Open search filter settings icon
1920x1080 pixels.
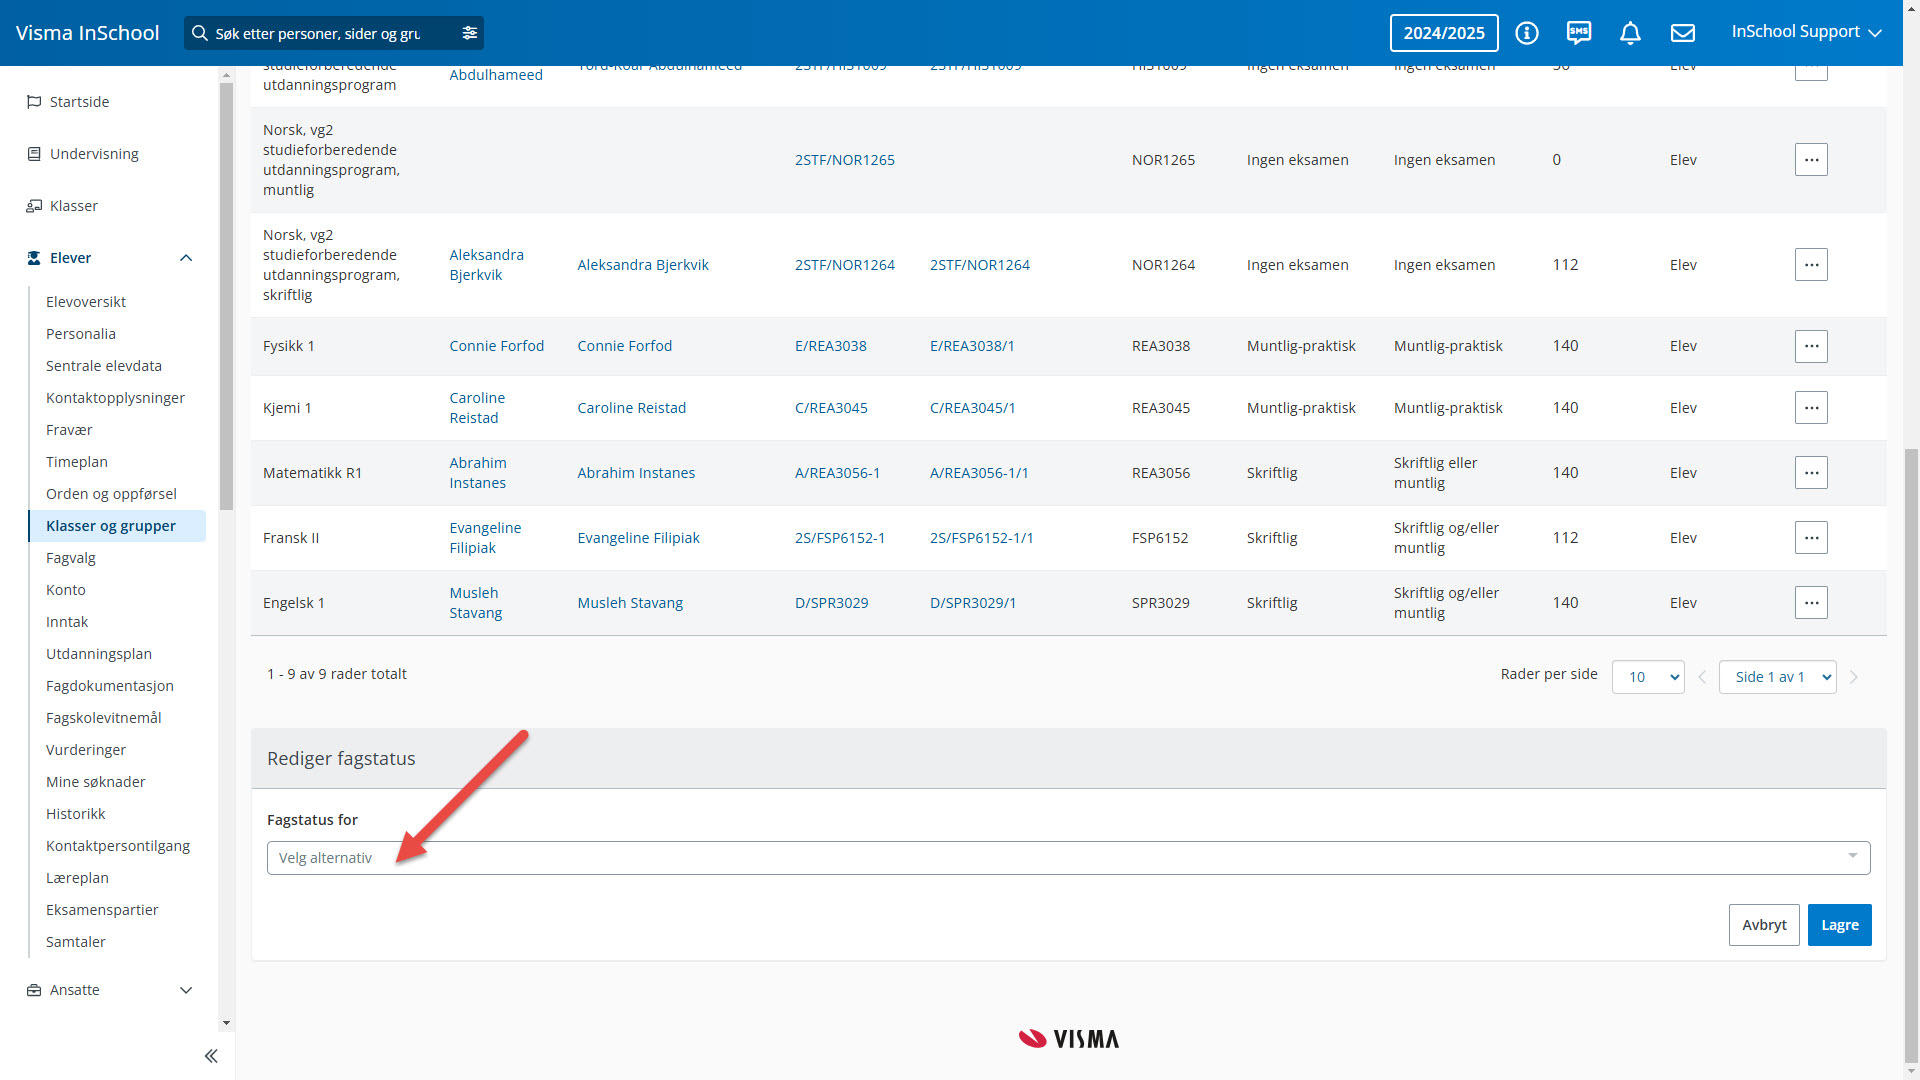pos(470,33)
